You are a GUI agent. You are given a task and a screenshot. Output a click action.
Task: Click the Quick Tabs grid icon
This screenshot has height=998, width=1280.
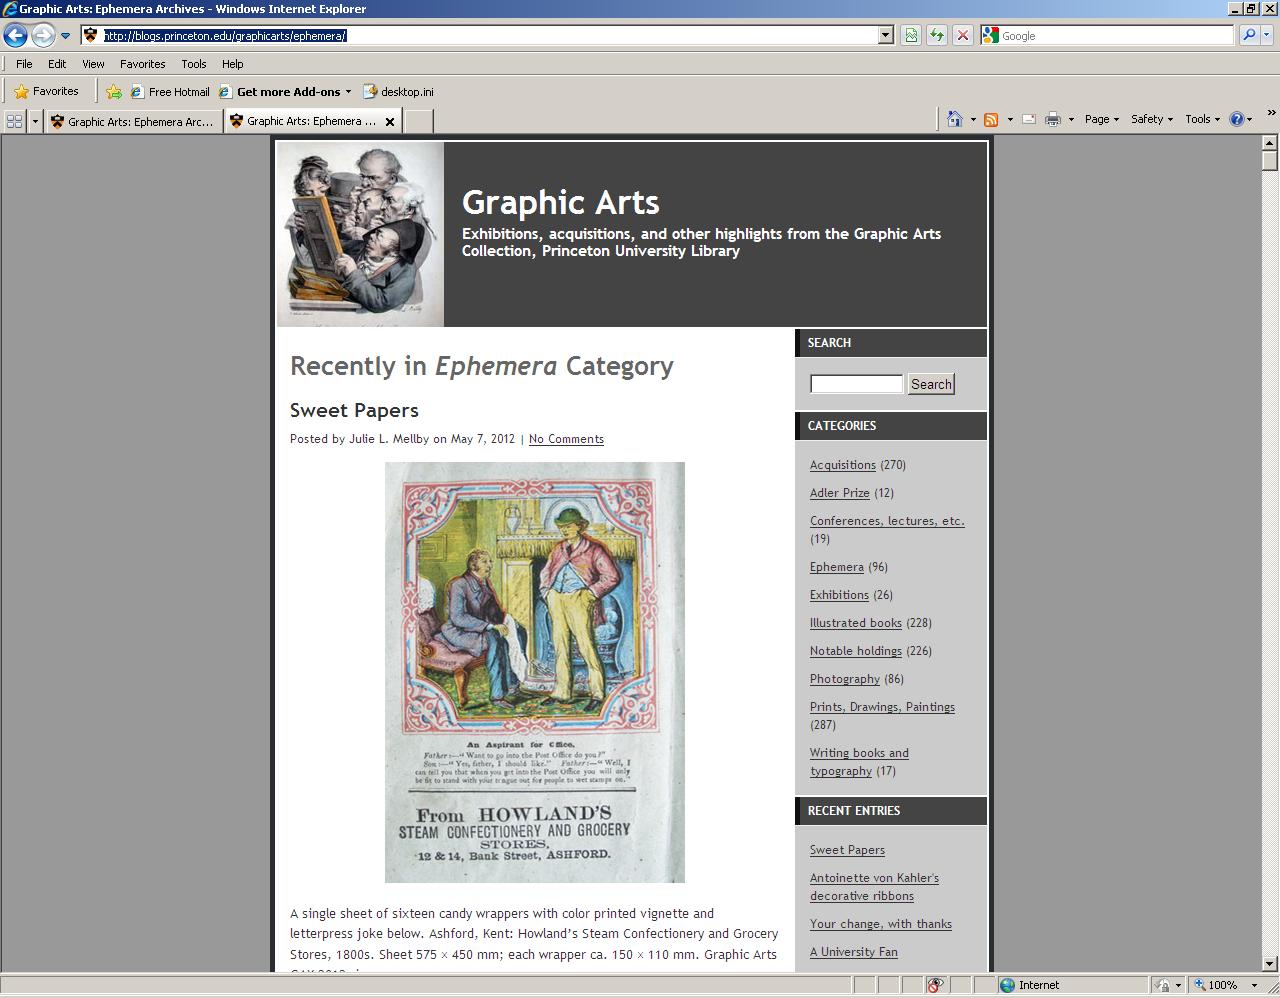click(x=14, y=121)
